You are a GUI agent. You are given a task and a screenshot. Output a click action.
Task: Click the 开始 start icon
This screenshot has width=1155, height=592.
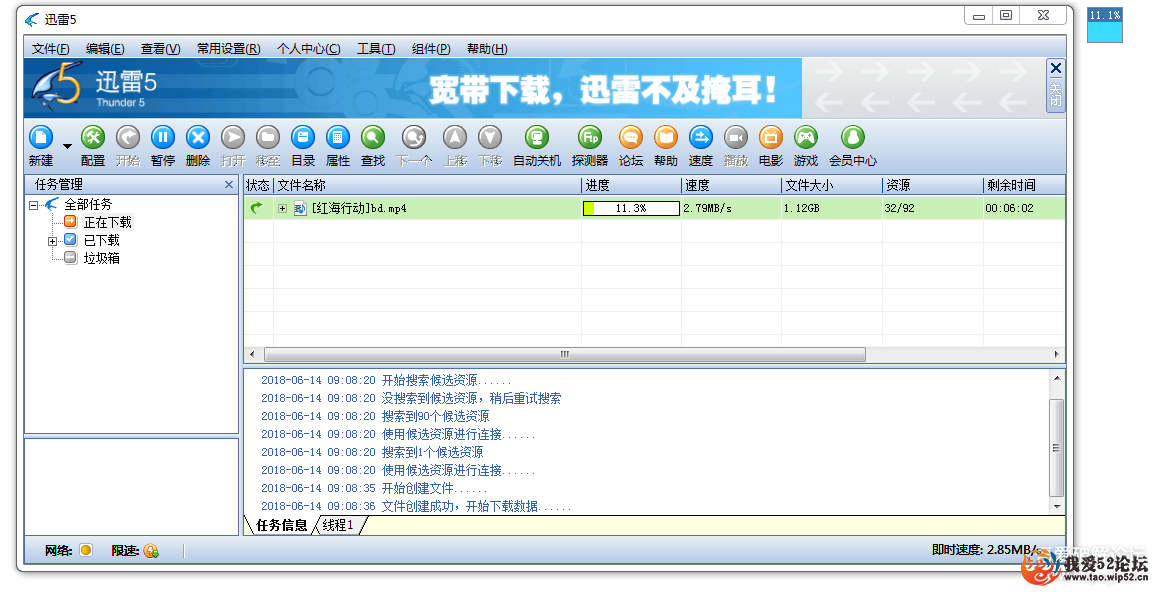pyautogui.click(x=128, y=138)
